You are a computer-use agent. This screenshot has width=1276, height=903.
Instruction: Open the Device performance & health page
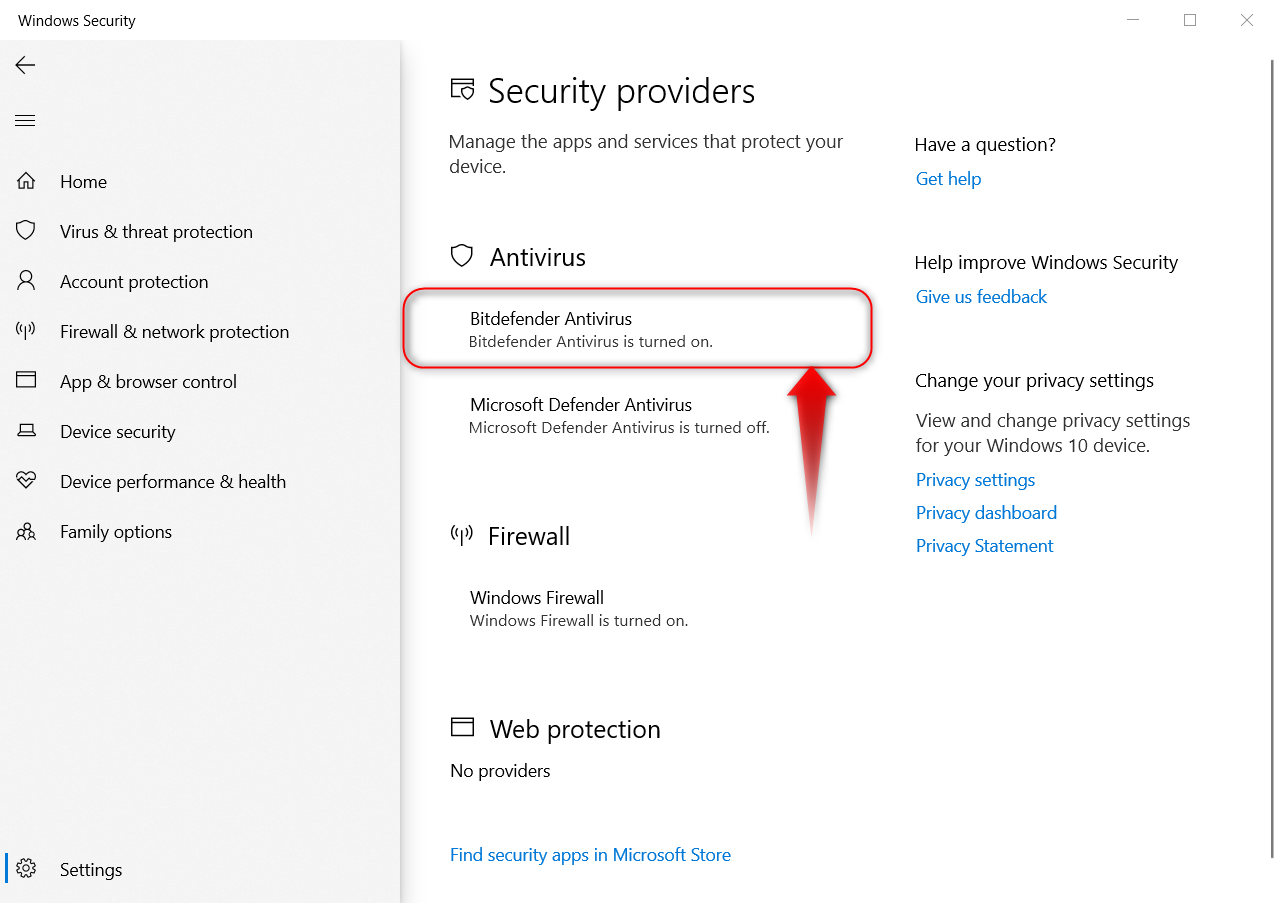tap(172, 482)
